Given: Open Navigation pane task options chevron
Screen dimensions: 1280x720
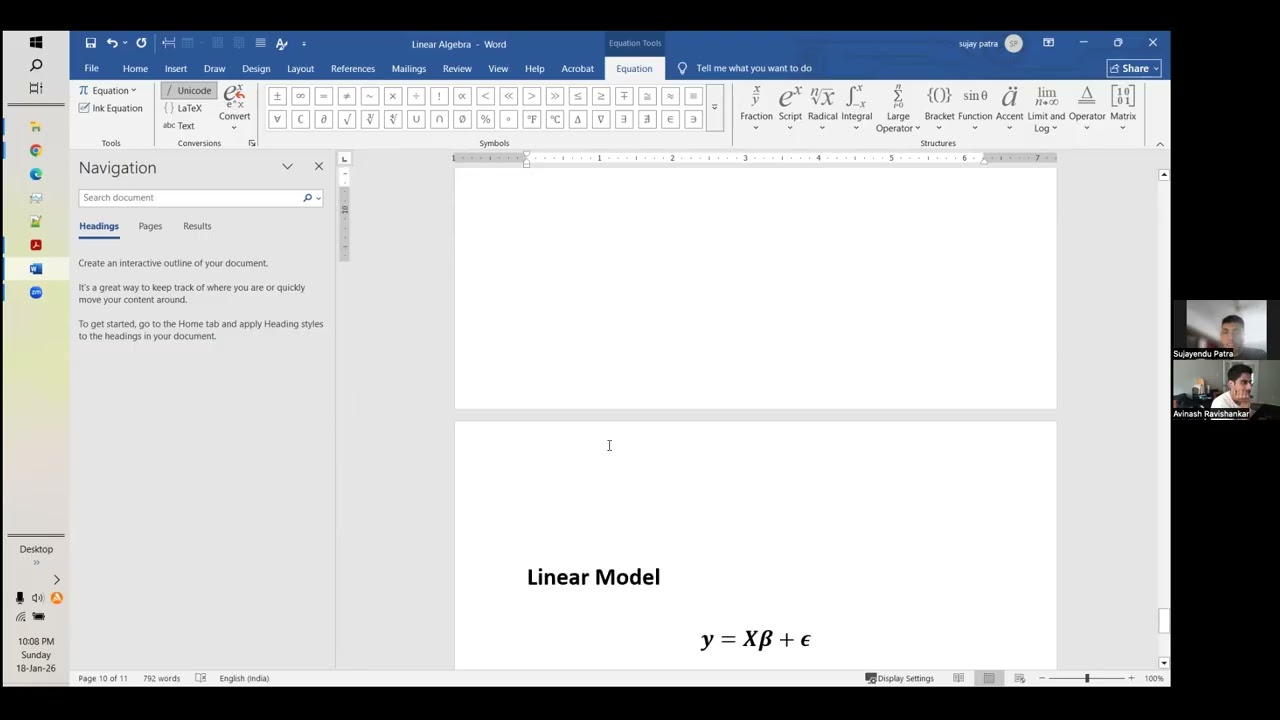Looking at the screenshot, I should tap(287, 167).
